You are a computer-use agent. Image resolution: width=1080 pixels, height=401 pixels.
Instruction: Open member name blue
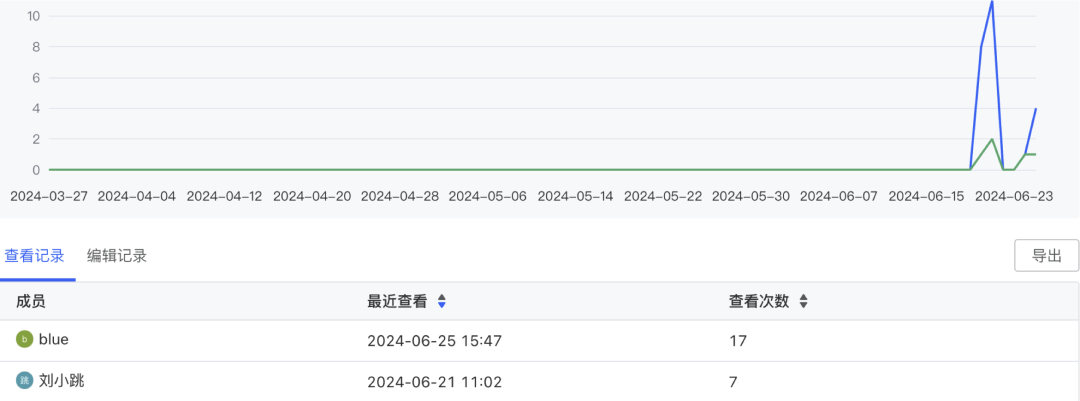(54, 340)
